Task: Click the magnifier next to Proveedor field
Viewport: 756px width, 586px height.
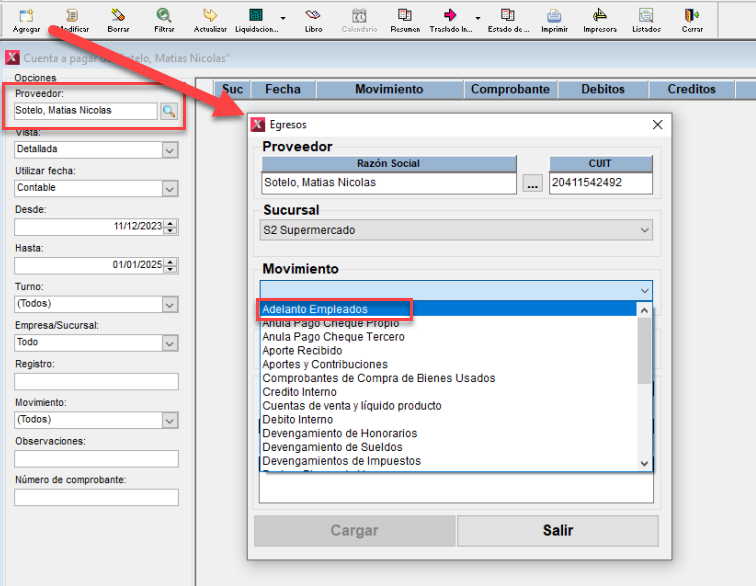Action: 168,111
